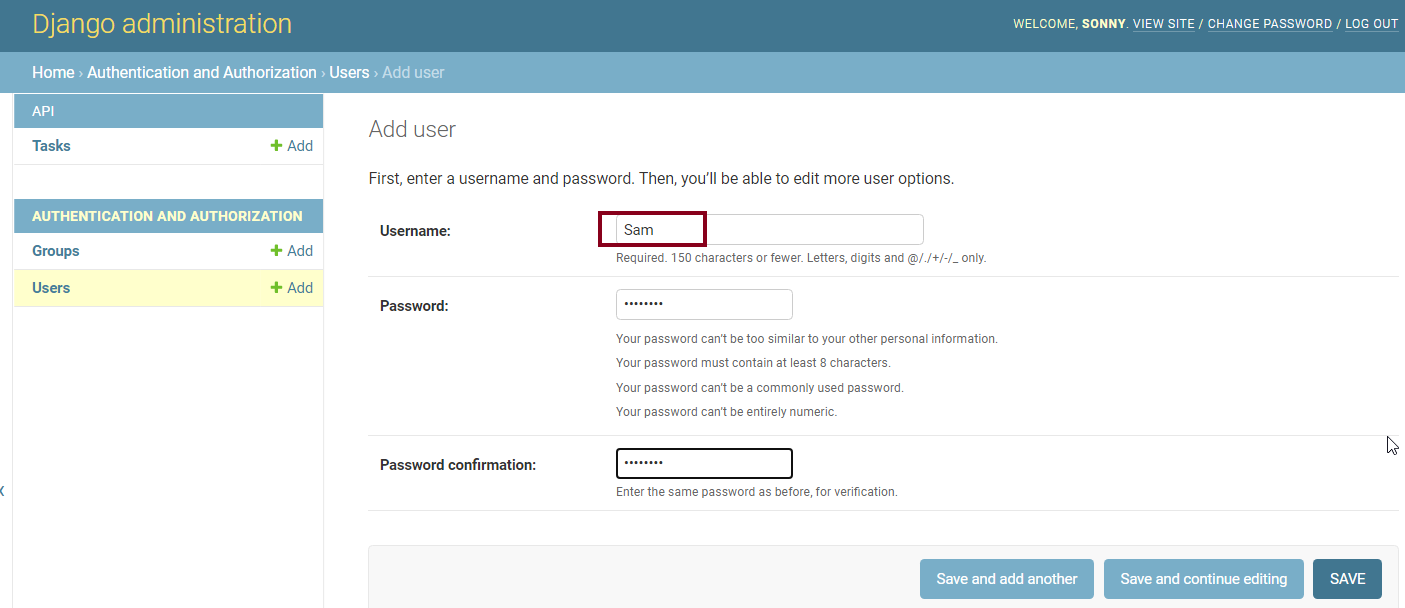Click the SAVE button
This screenshot has height=608, width=1405.
pos(1347,579)
